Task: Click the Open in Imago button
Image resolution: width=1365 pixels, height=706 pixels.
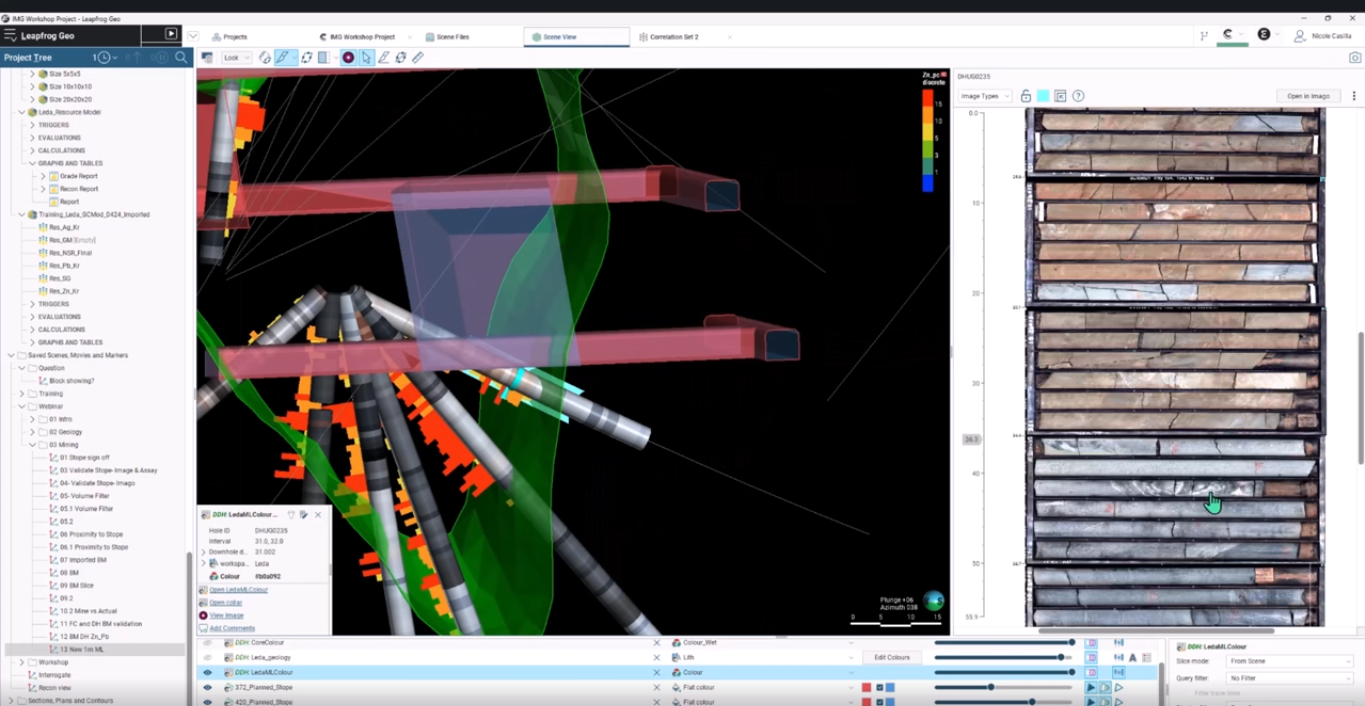Action: click(1307, 96)
